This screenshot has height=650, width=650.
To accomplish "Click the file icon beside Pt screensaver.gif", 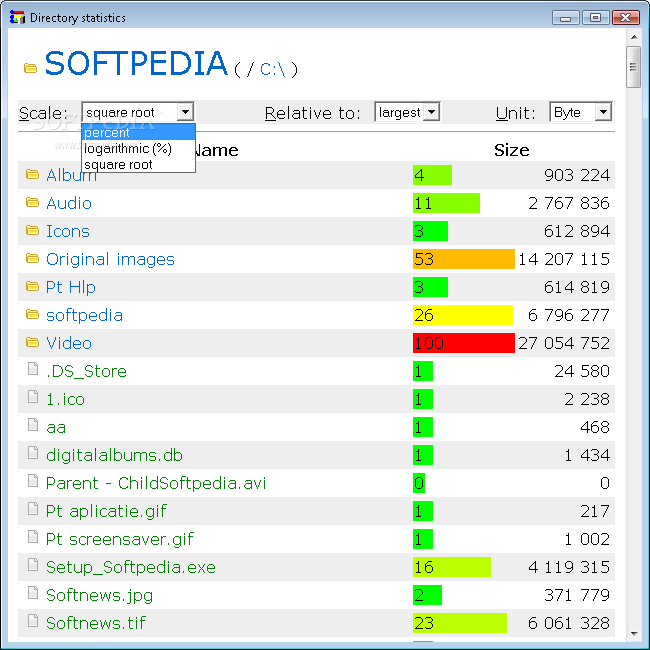I will coord(33,536).
